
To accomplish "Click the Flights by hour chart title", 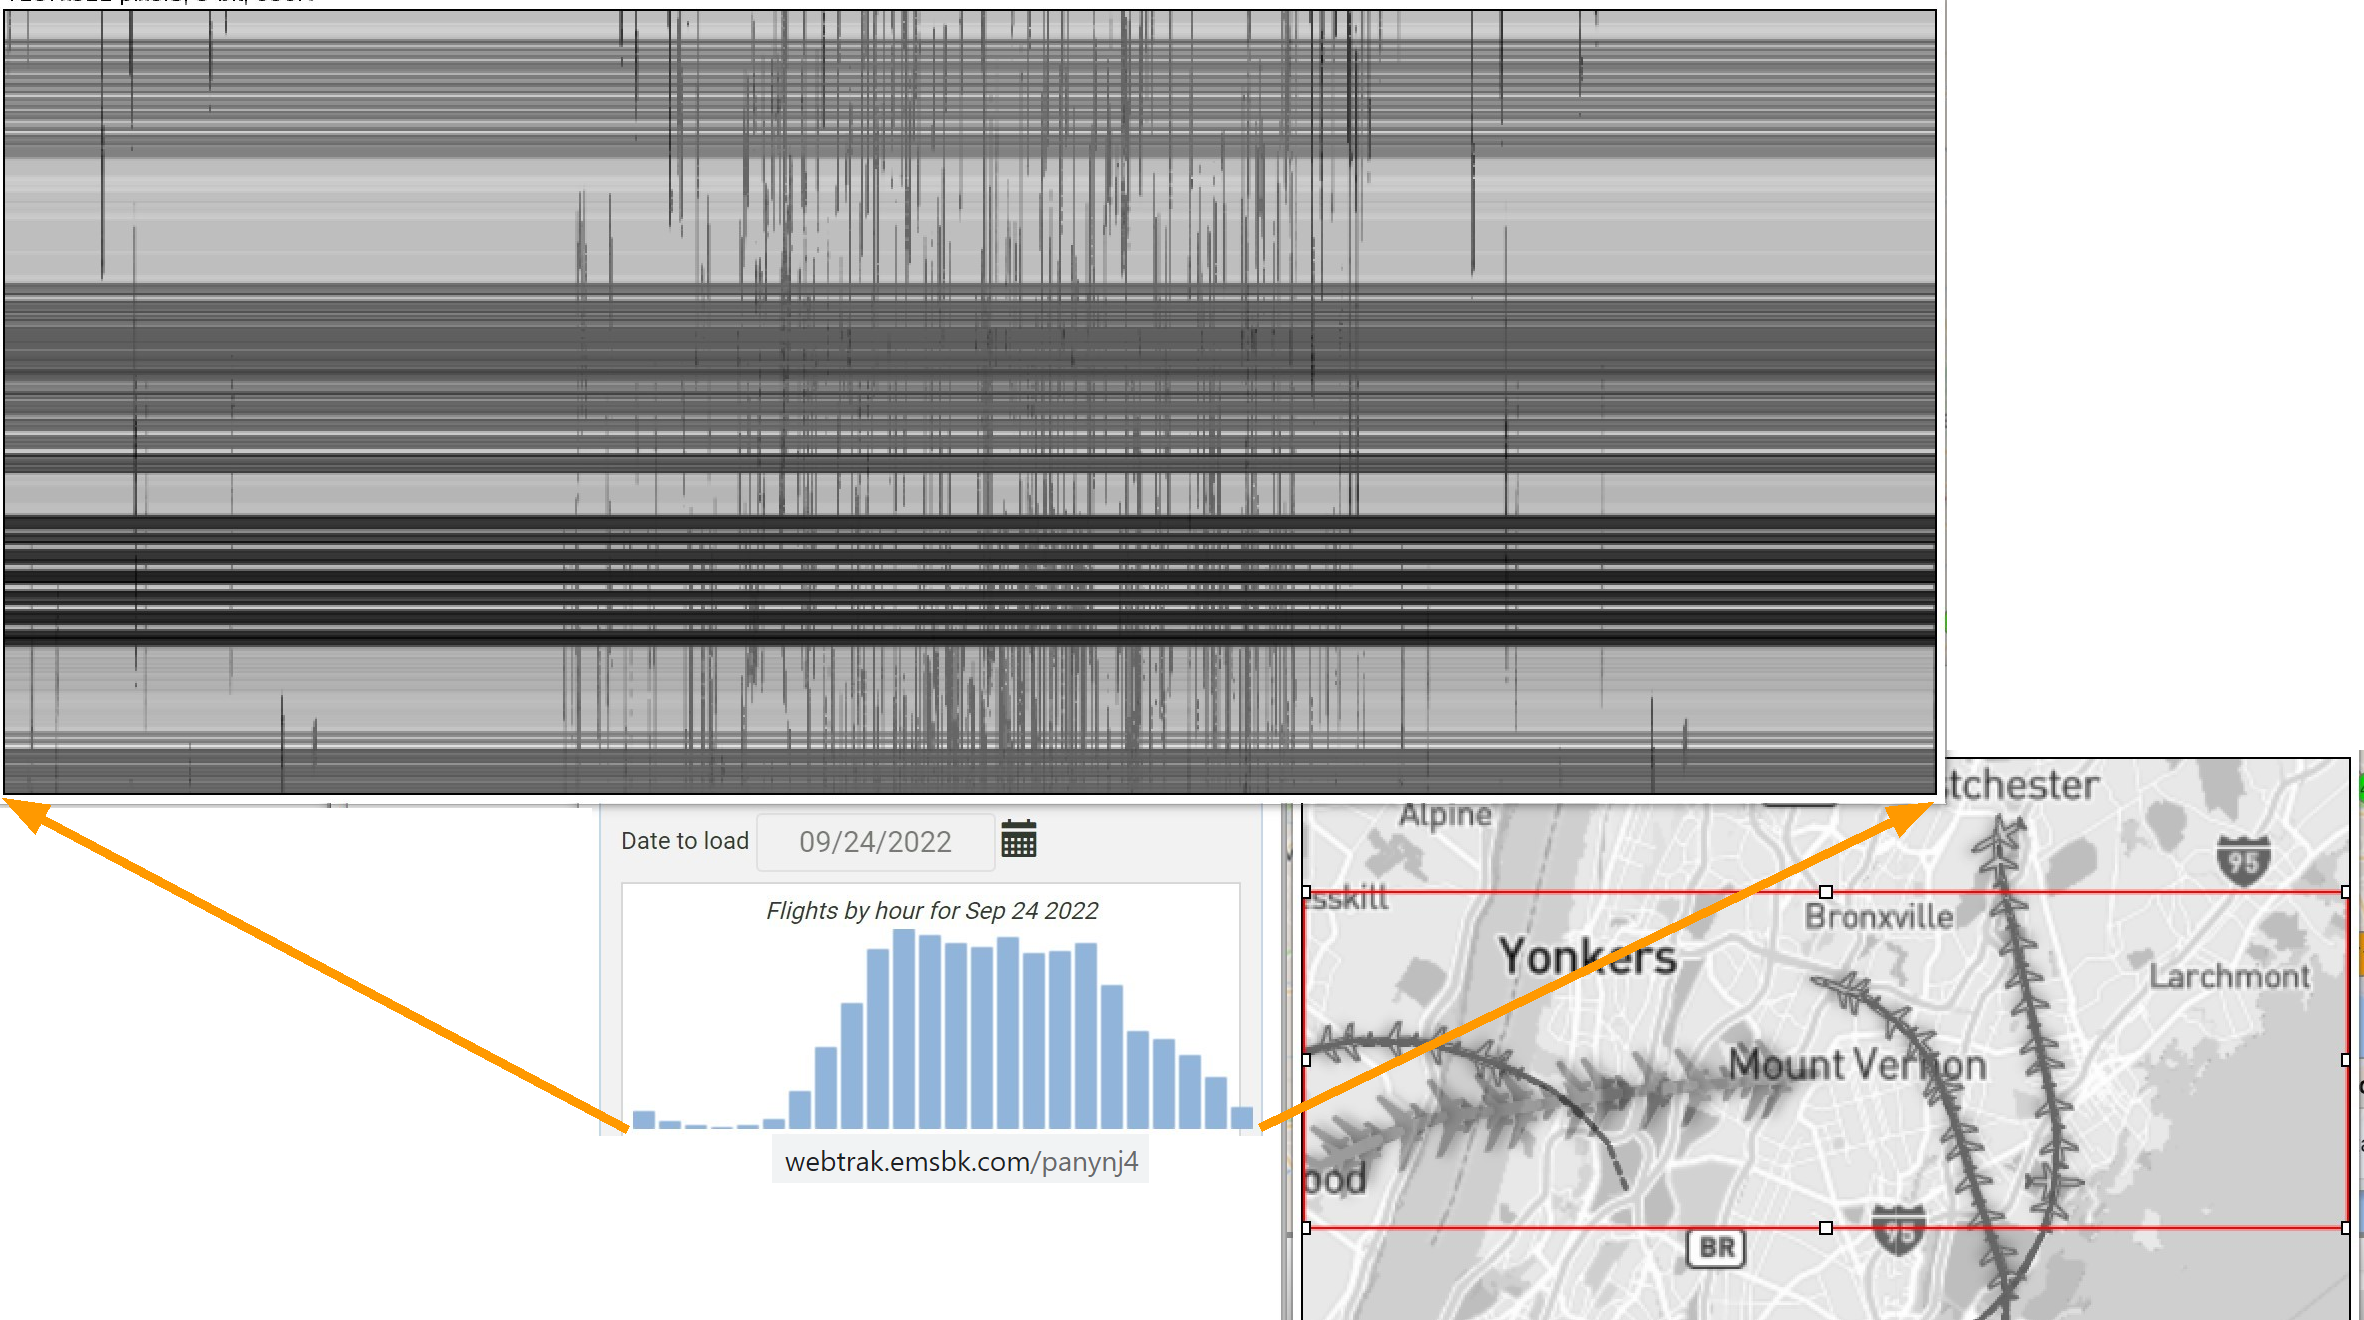I will pyautogui.click(x=931, y=911).
